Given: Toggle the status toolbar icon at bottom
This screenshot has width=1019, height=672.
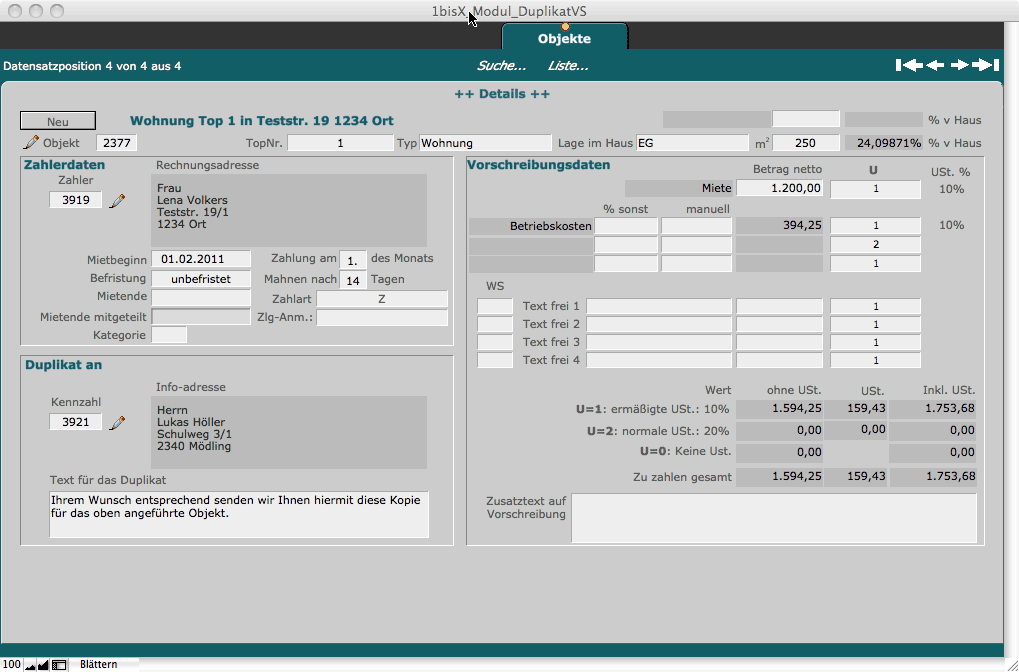Looking at the screenshot, I should pyautogui.click(x=59, y=664).
